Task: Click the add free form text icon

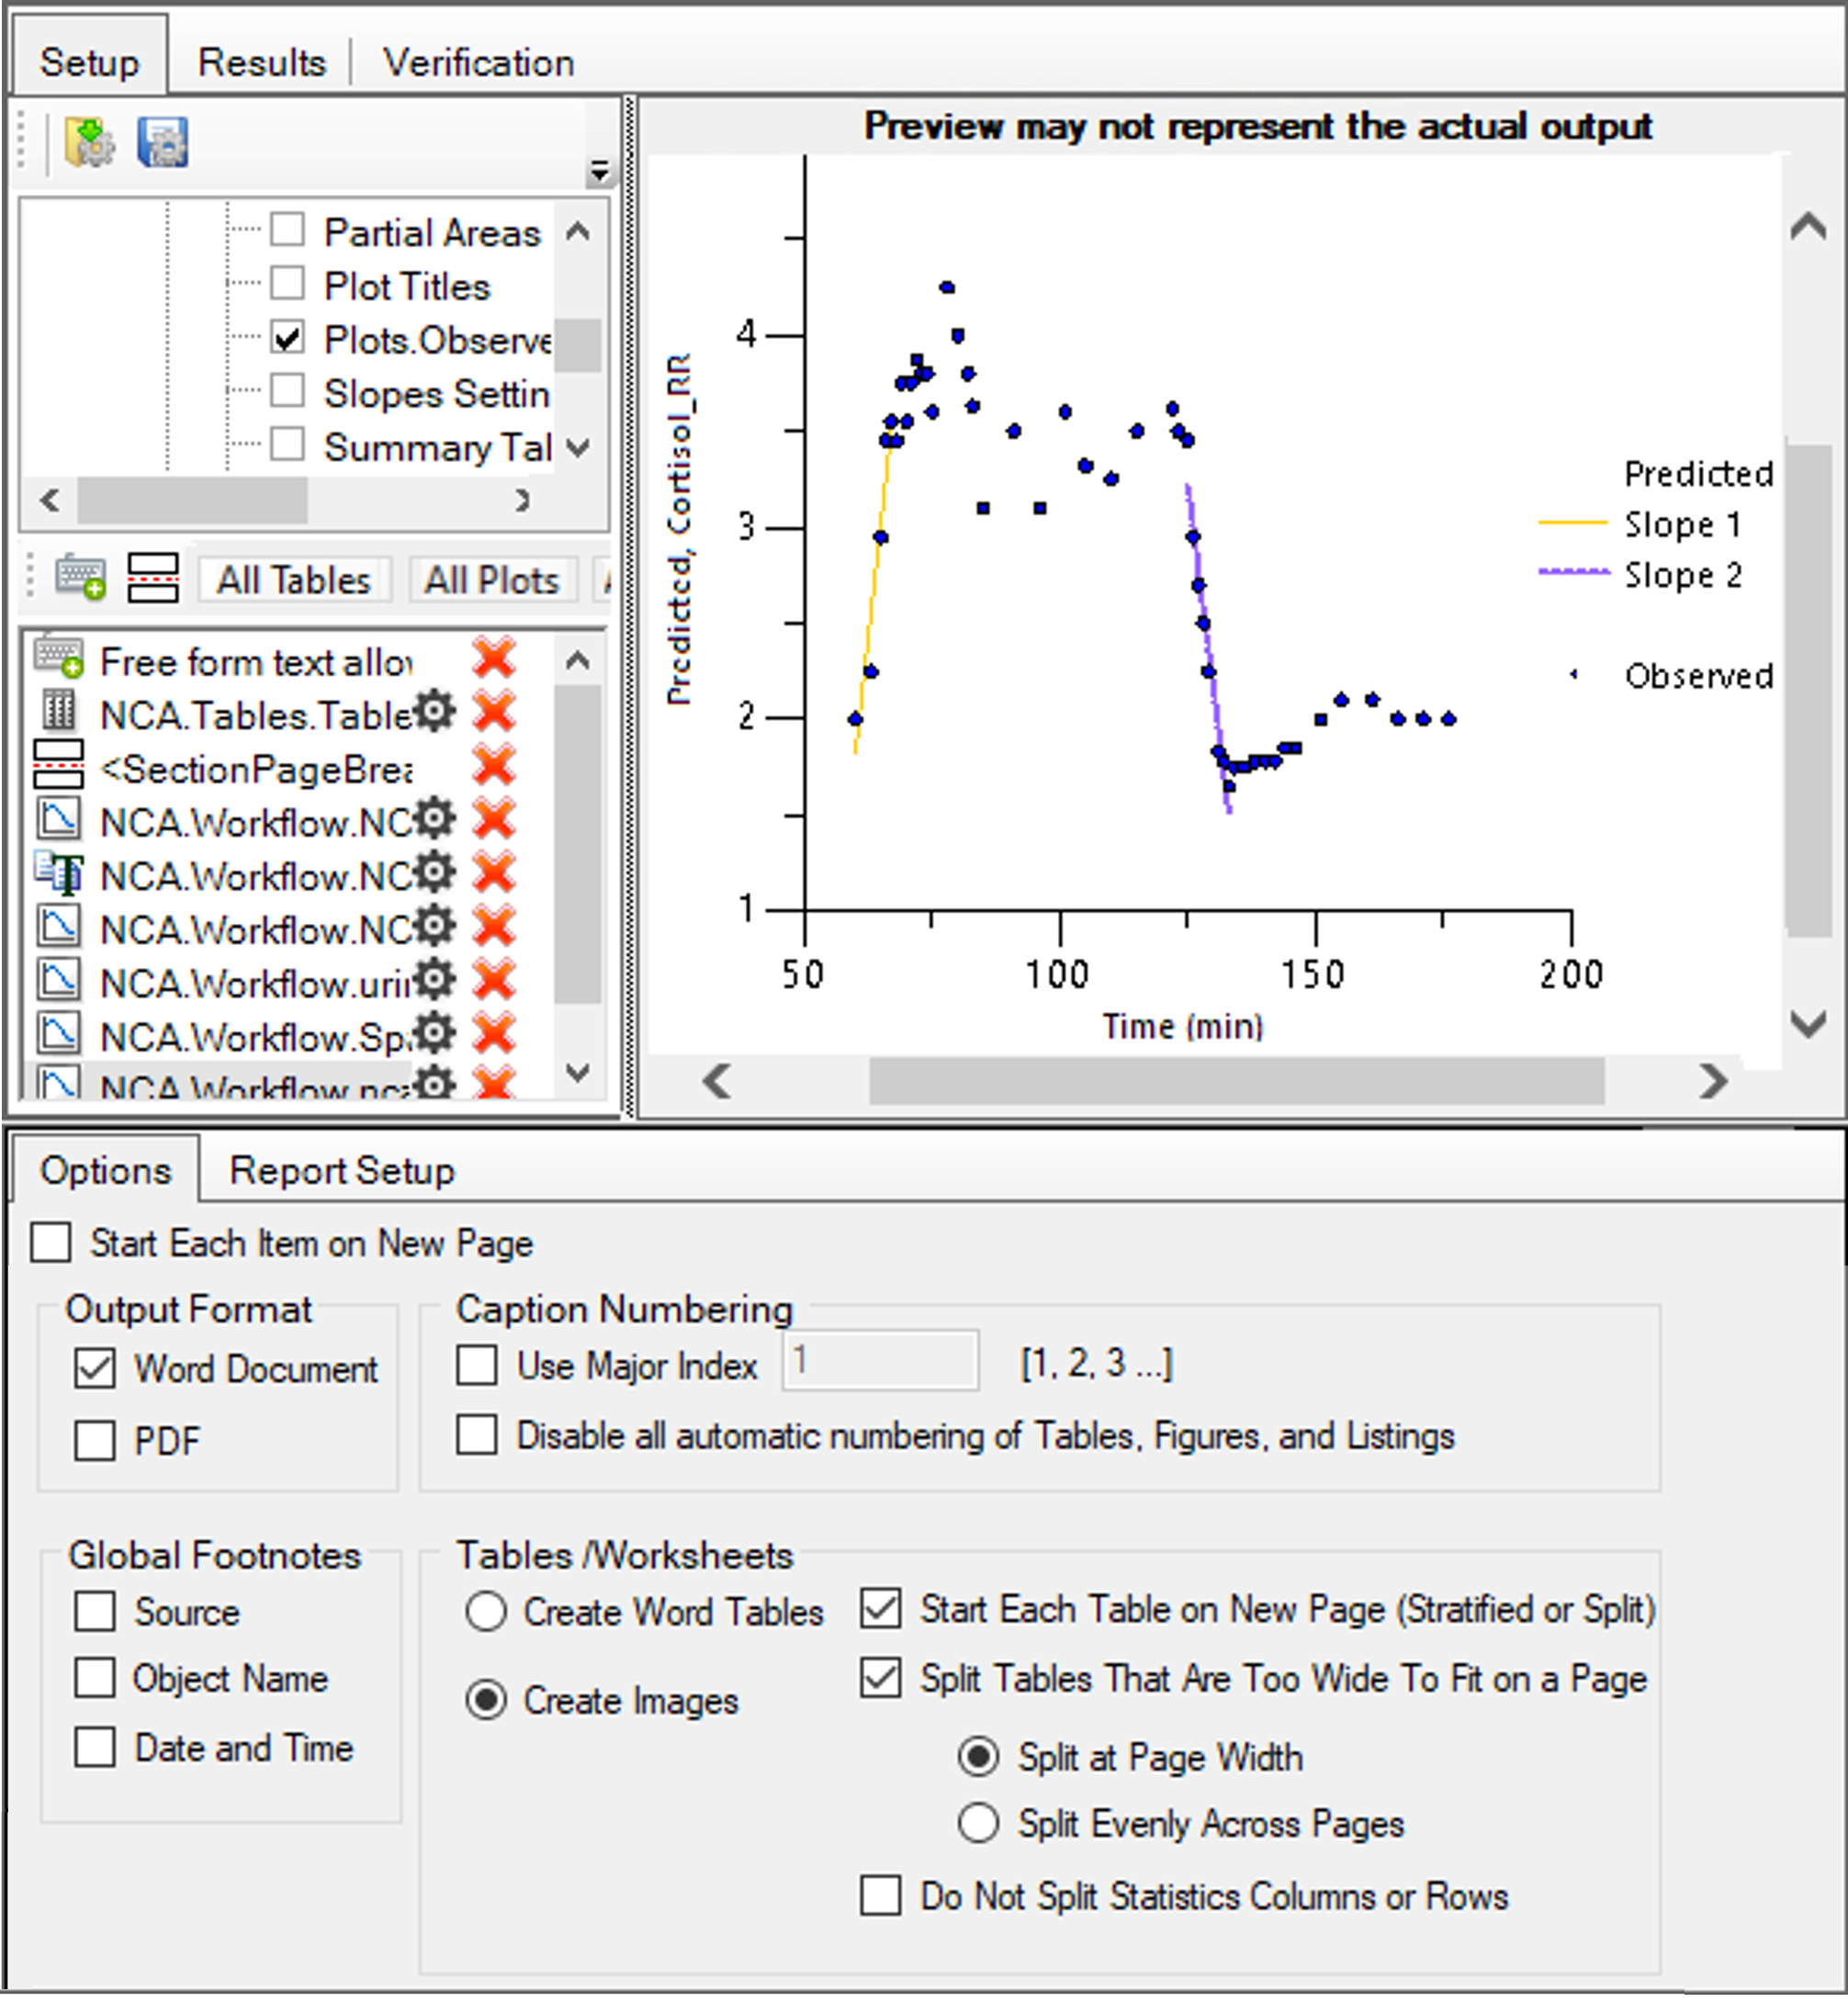Action: [x=80, y=577]
